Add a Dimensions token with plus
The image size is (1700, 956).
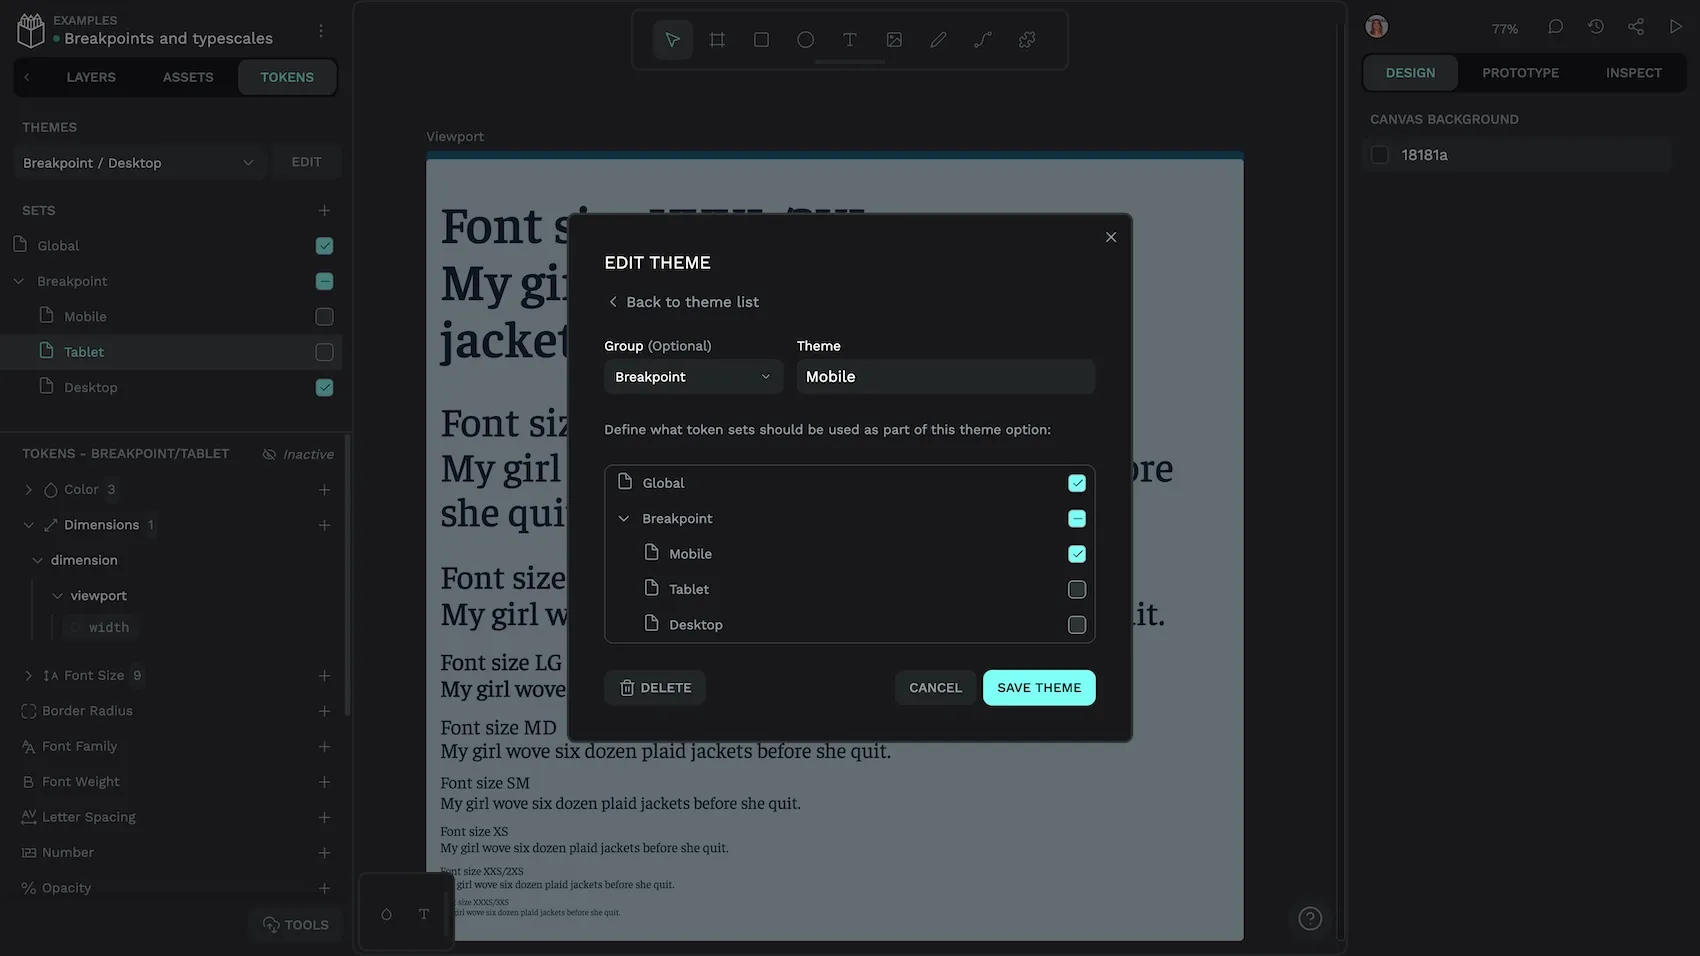(324, 525)
